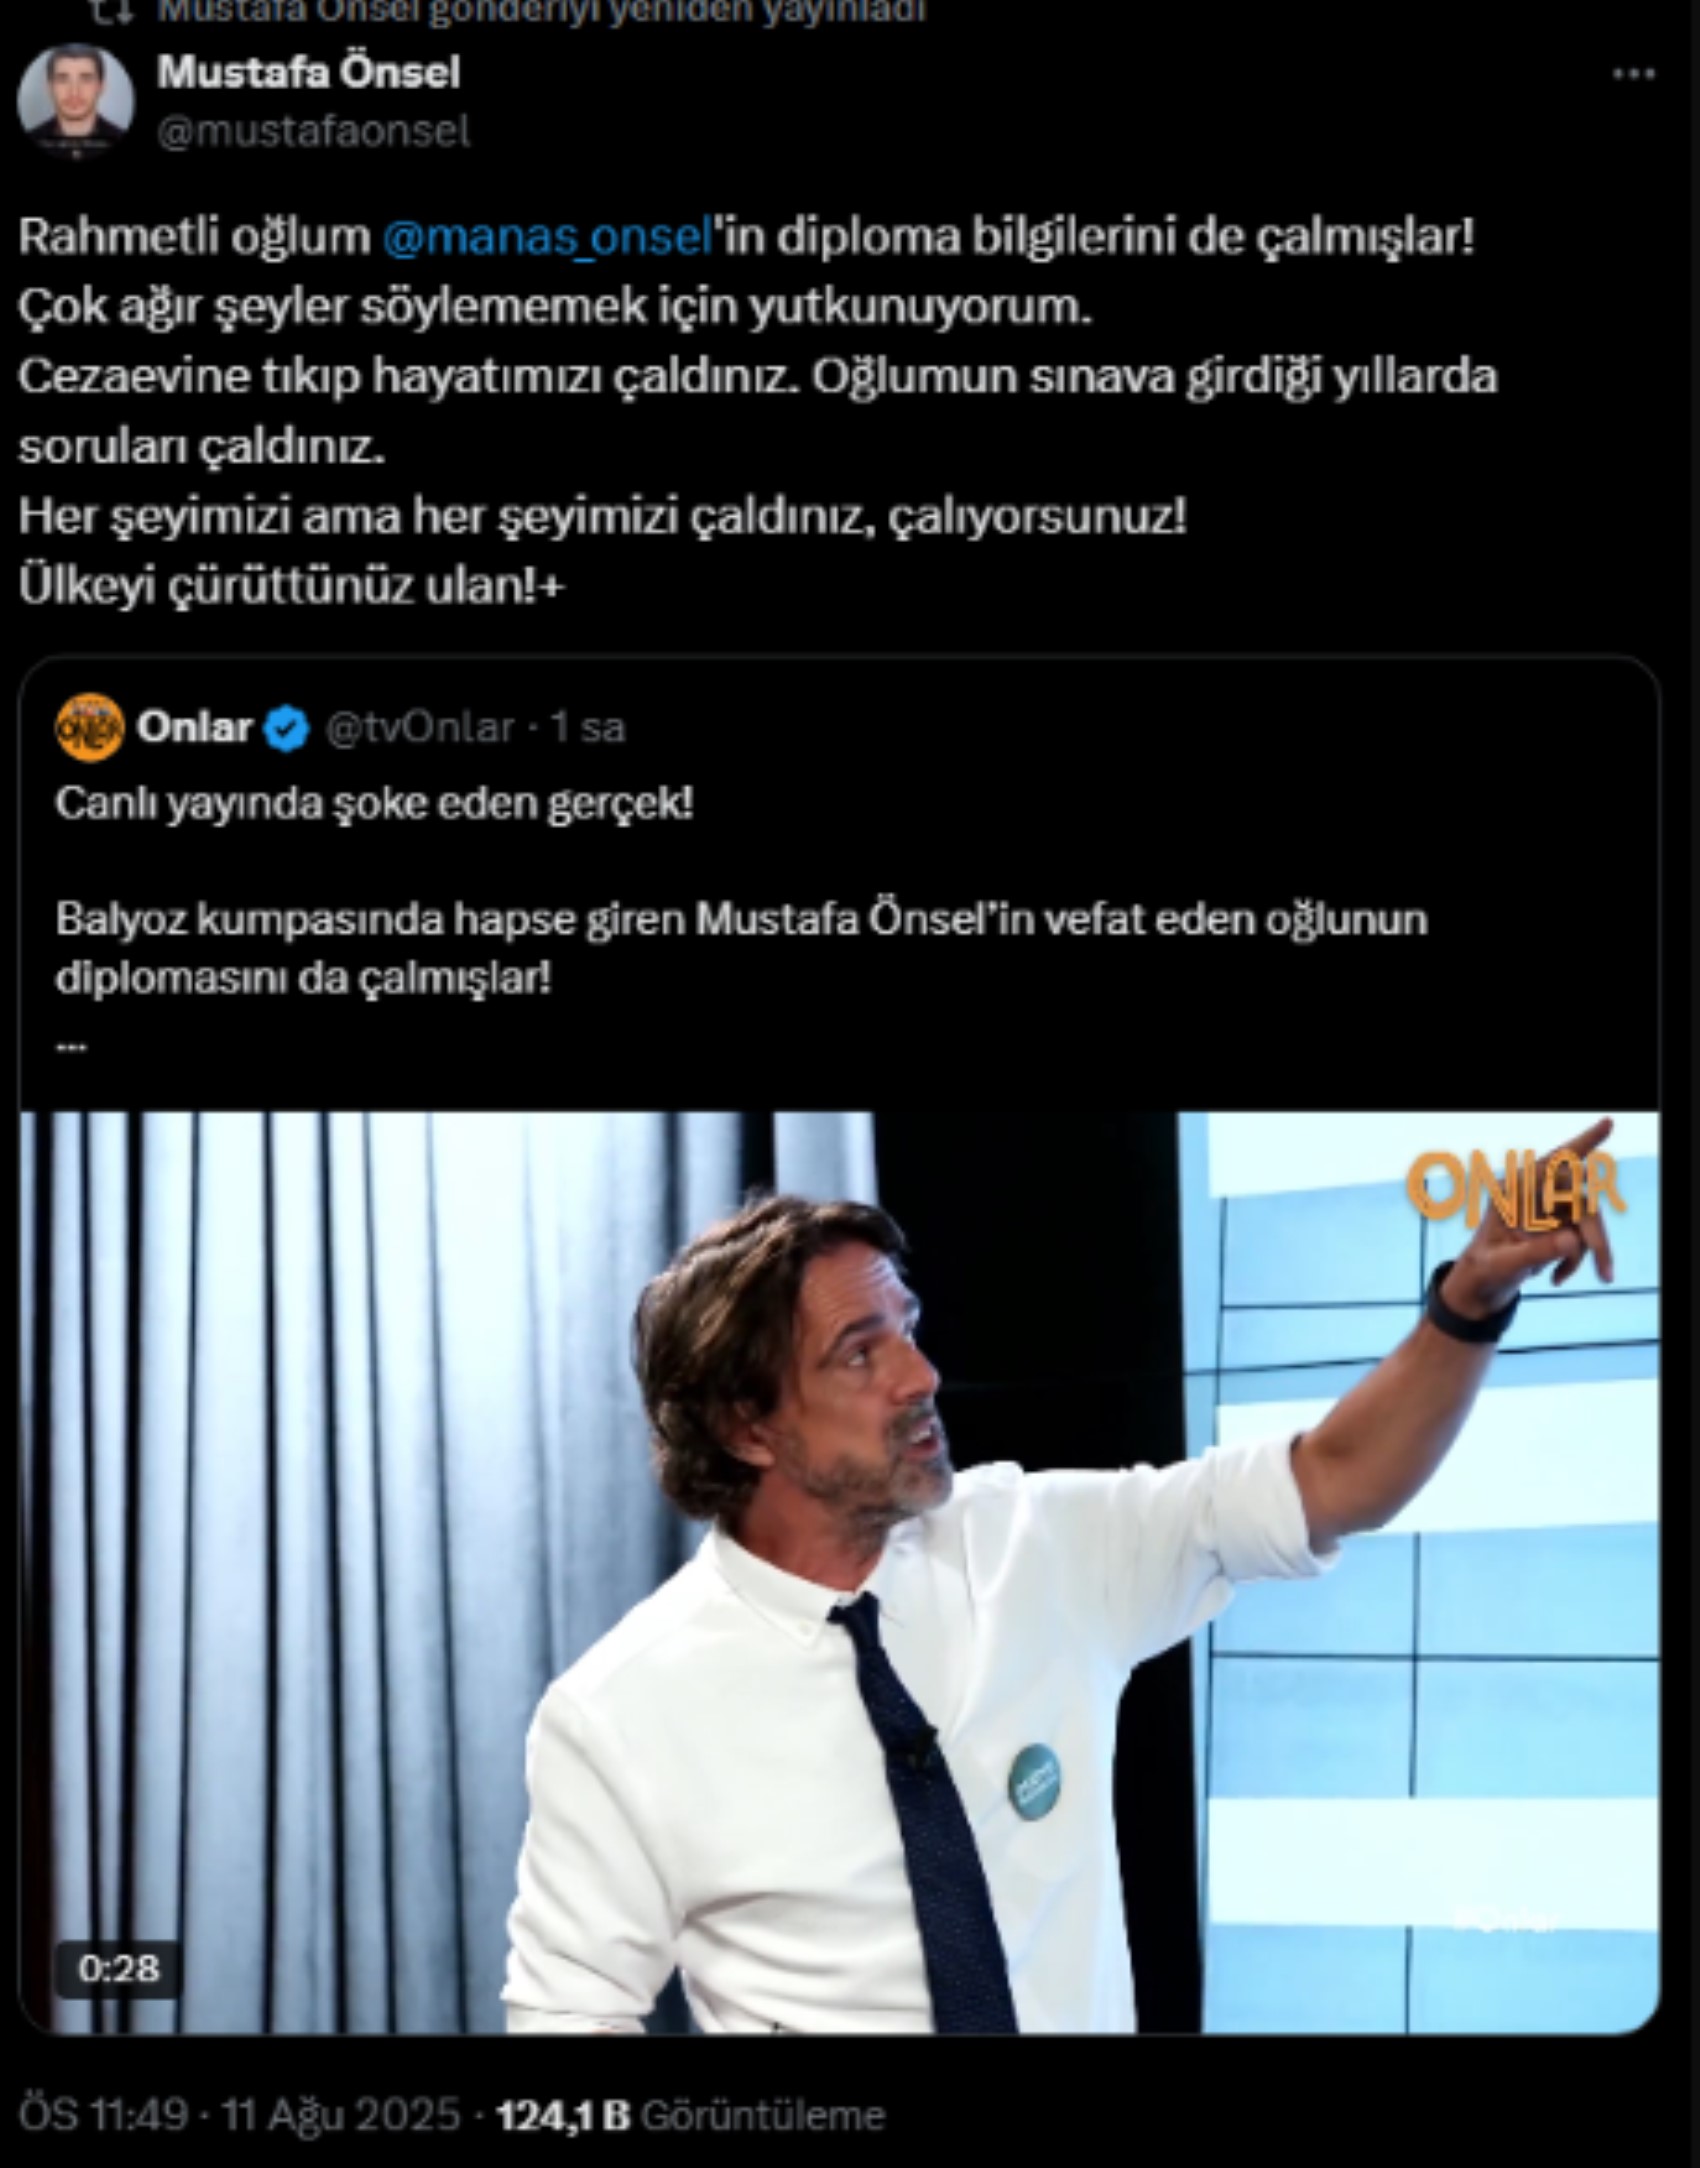Open the @mustafaonsel handle link
1700x2168 pixels.
click(313, 132)
